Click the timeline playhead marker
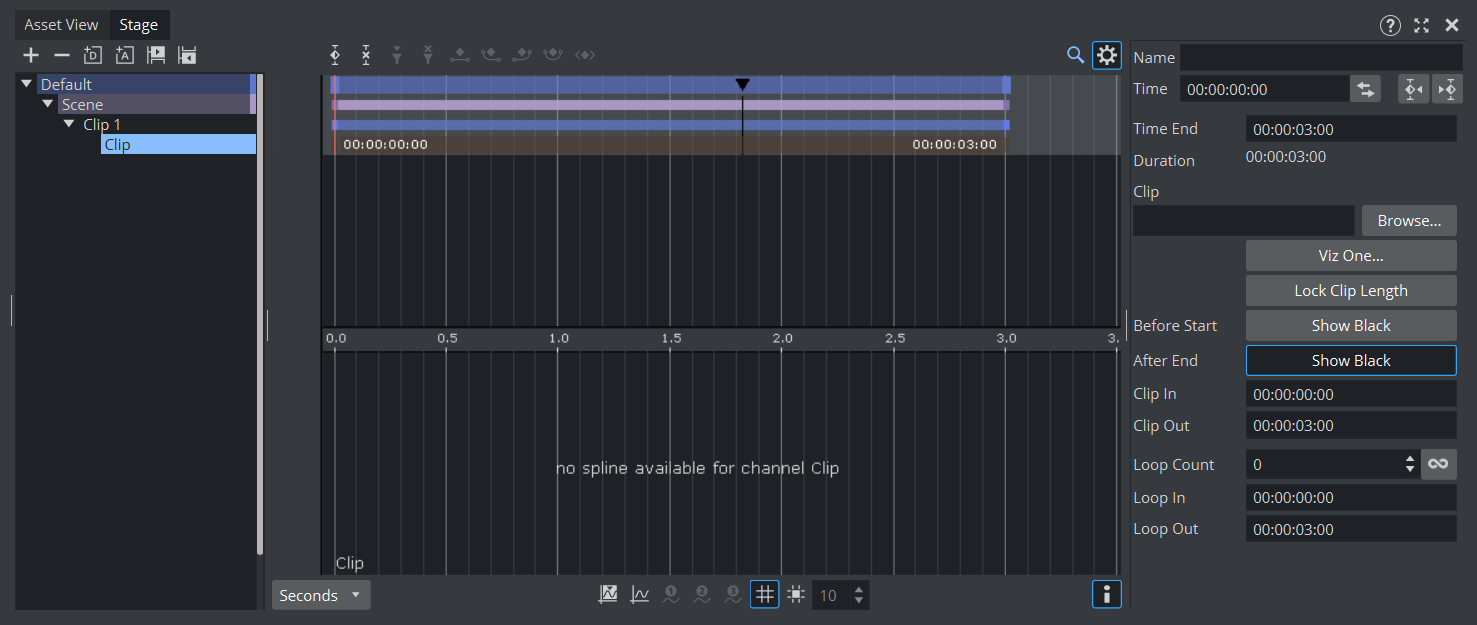Image resolution: width=1477 pixels, height=625 pixels. pos(742,85)
